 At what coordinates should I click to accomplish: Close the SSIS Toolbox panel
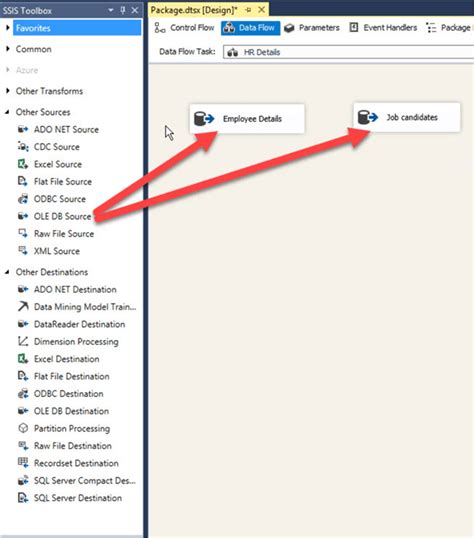(x=135, y=10)
